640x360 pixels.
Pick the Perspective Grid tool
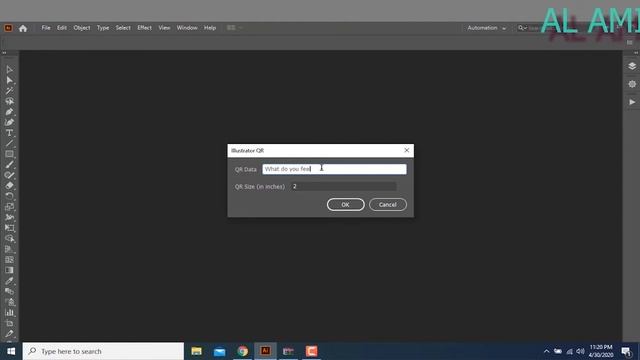pos(9,249)
